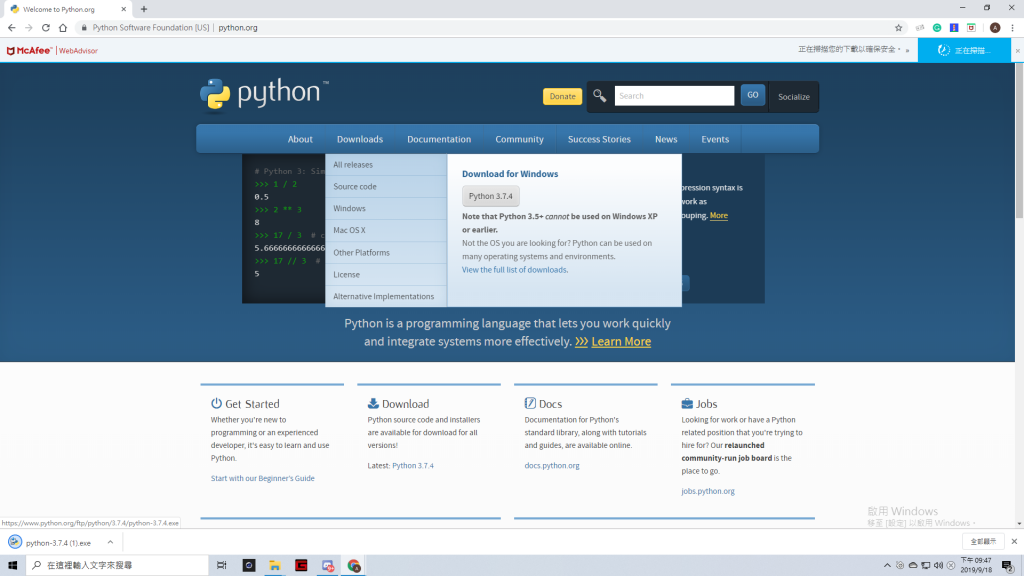The width and height of the screenshot is (1024, 576).
Task: Click the Latest Python 3.7.4 link
Action: [x=413, y=466]
